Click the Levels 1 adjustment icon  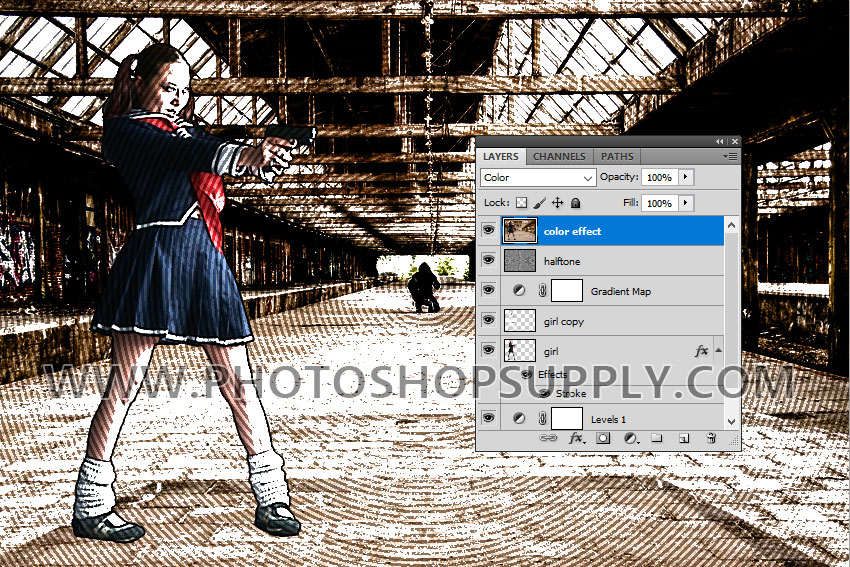519,418
